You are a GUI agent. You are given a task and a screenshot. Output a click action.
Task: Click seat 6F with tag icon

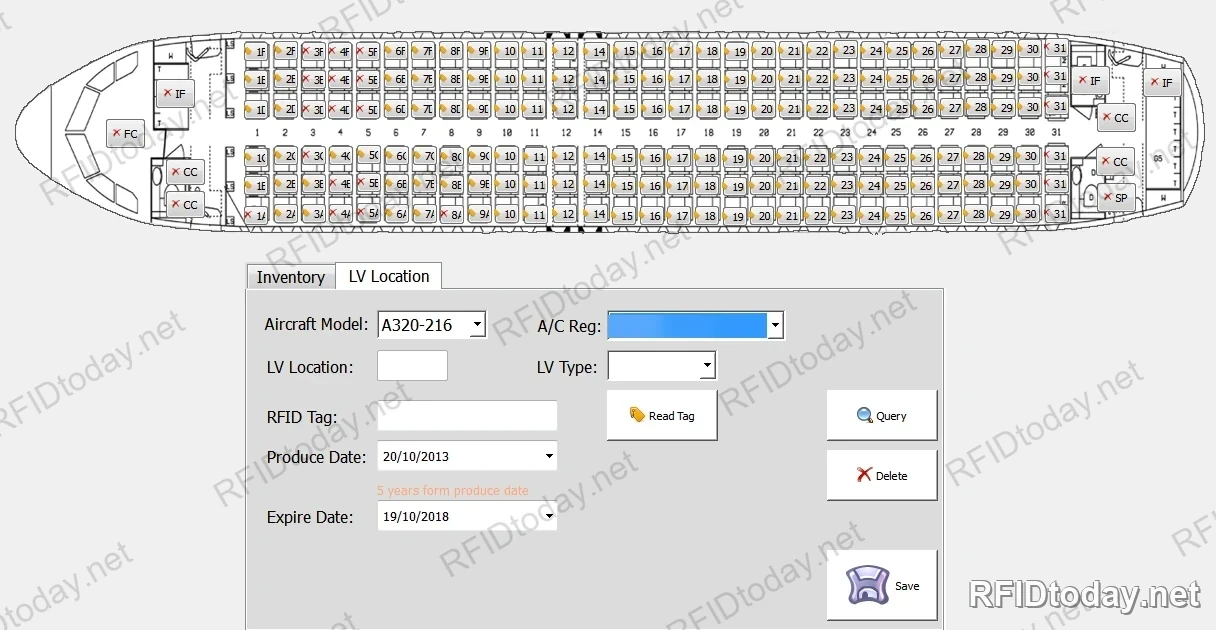point(396,51)
